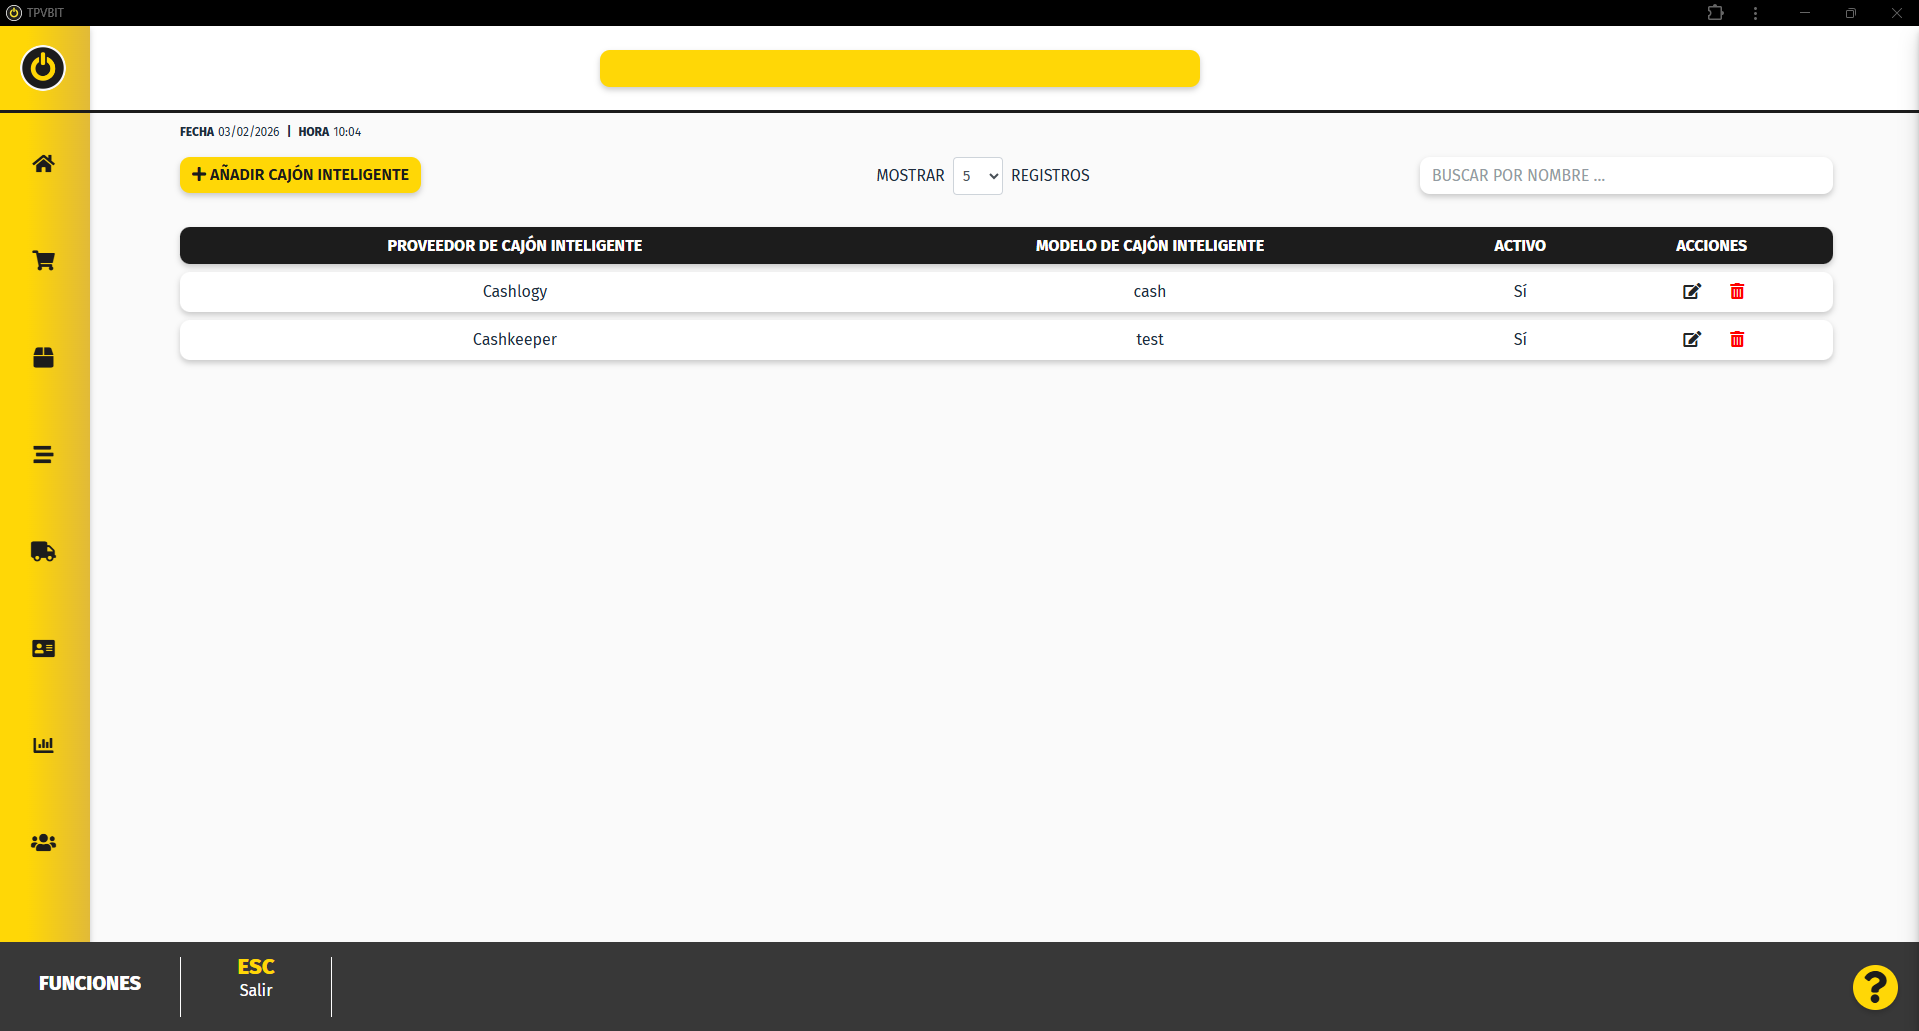1919x1031 pixels.
Task: Open the box inventory icon in sidebar
Action: (x=43, y=358)
